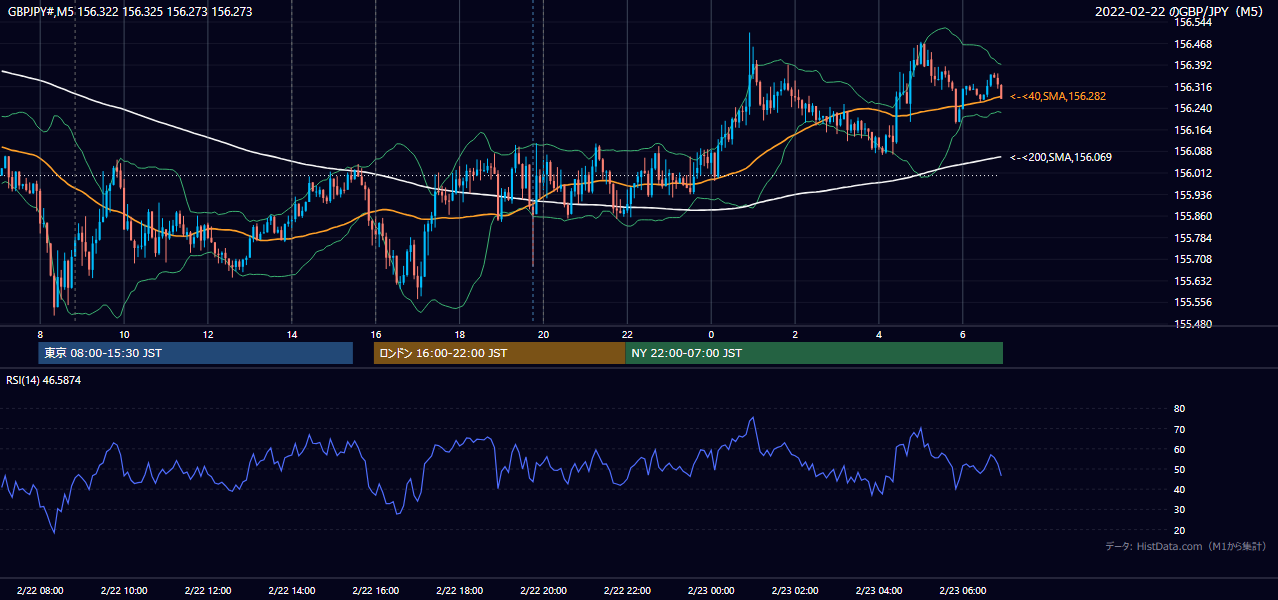Click price axis label 155.480

(x=1192, y=324)
